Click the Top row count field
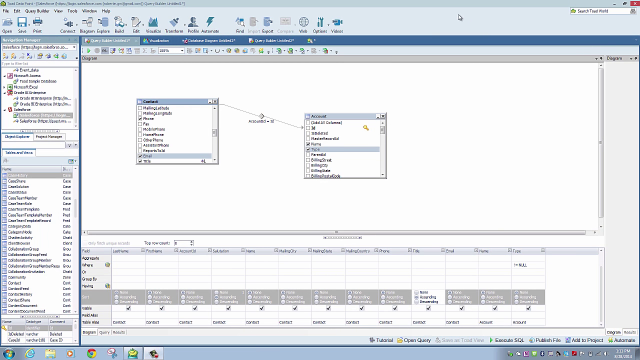Screen dimensions: 640x360 coord(184,243)
